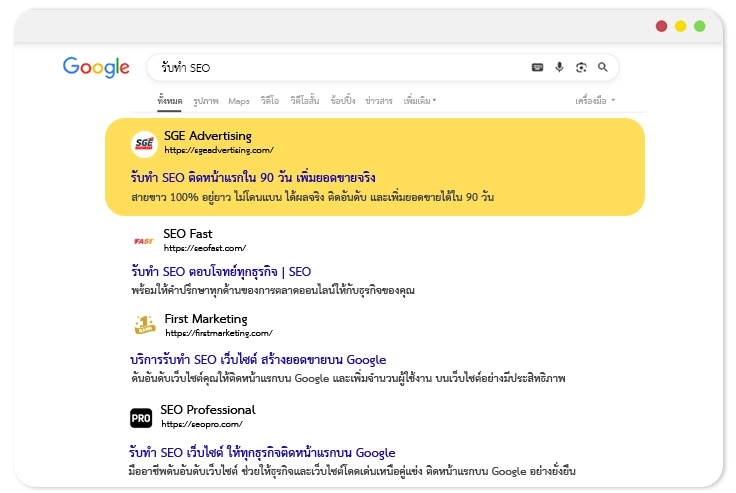The image size is (736, 493).
Task: Open รับทำ SEO เว็บไซต์ ให้ทุกธุรกิจติดหน้าแรก link
Action: [262, 453]
